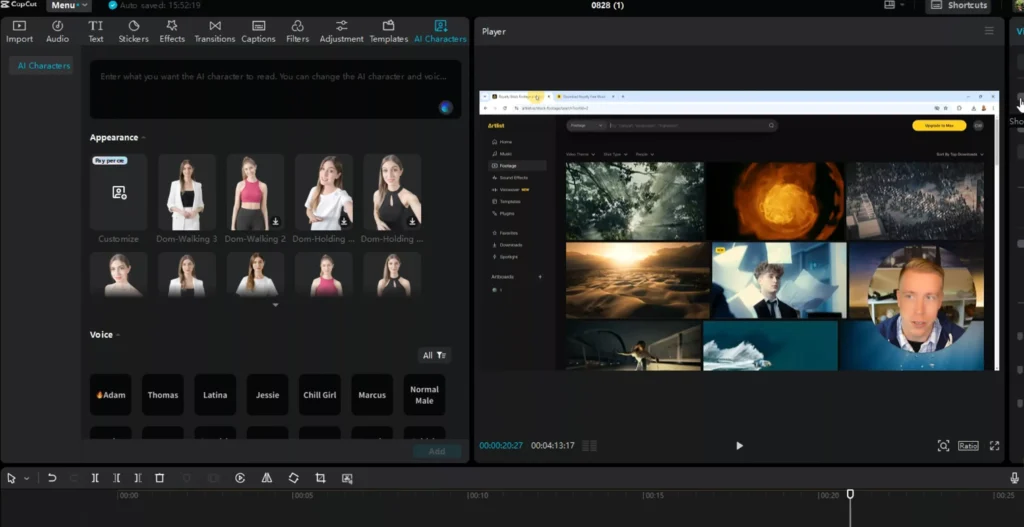This screenshot has width=1024, height=527.
Task: Click the scan-frame icon left of Ratio
Action: pyautogui.click(x=943, y=445)
